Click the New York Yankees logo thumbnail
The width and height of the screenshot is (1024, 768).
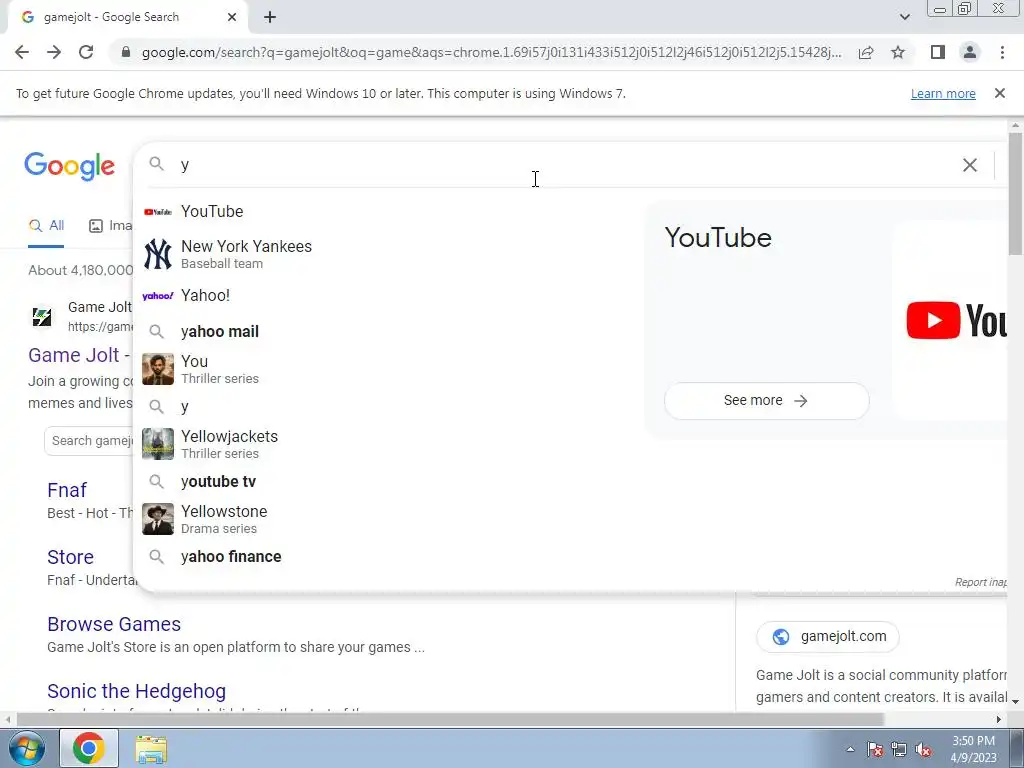tap(157, 254)
